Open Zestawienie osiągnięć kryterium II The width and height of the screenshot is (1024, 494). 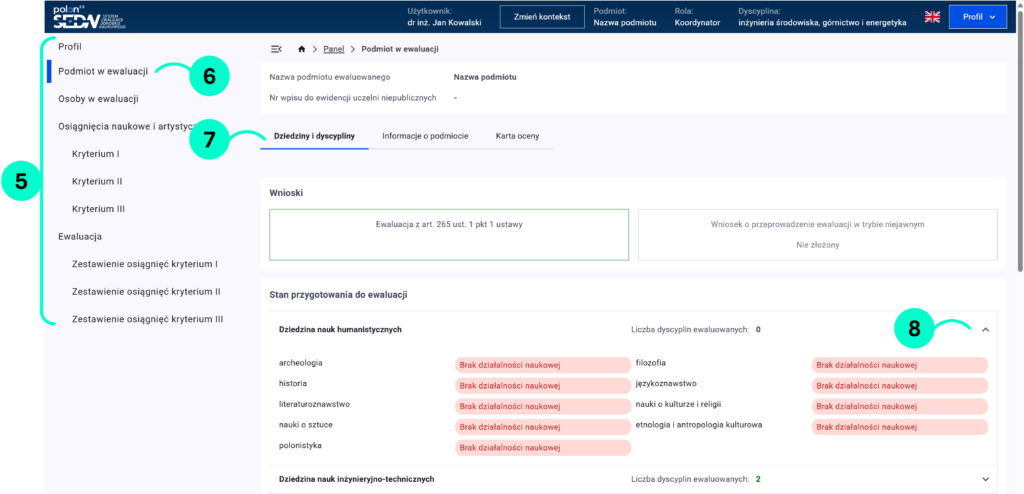(146, 292)
